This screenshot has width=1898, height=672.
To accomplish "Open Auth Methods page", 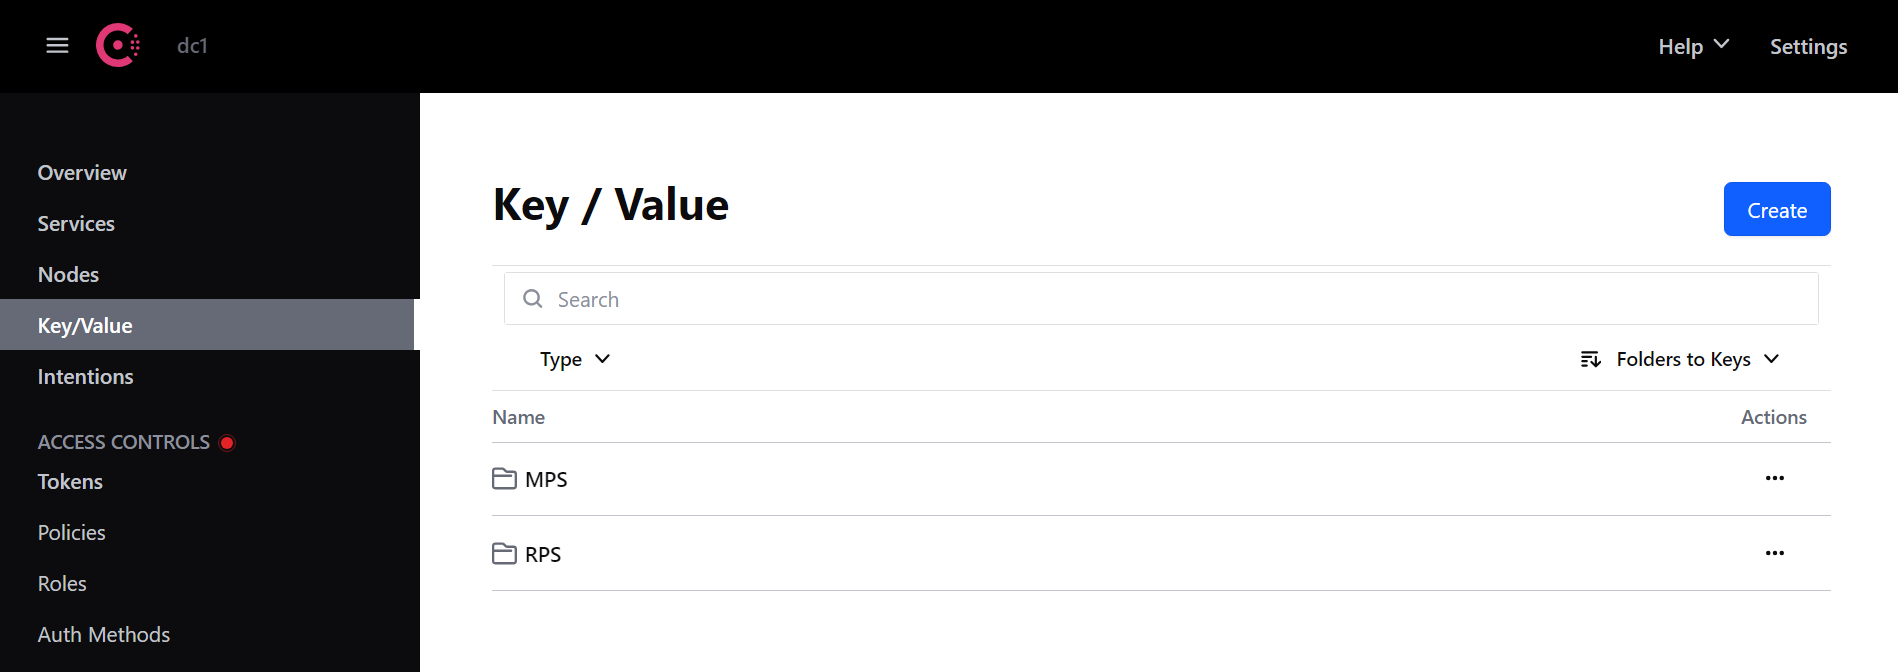I will click(x=104, y=635).
